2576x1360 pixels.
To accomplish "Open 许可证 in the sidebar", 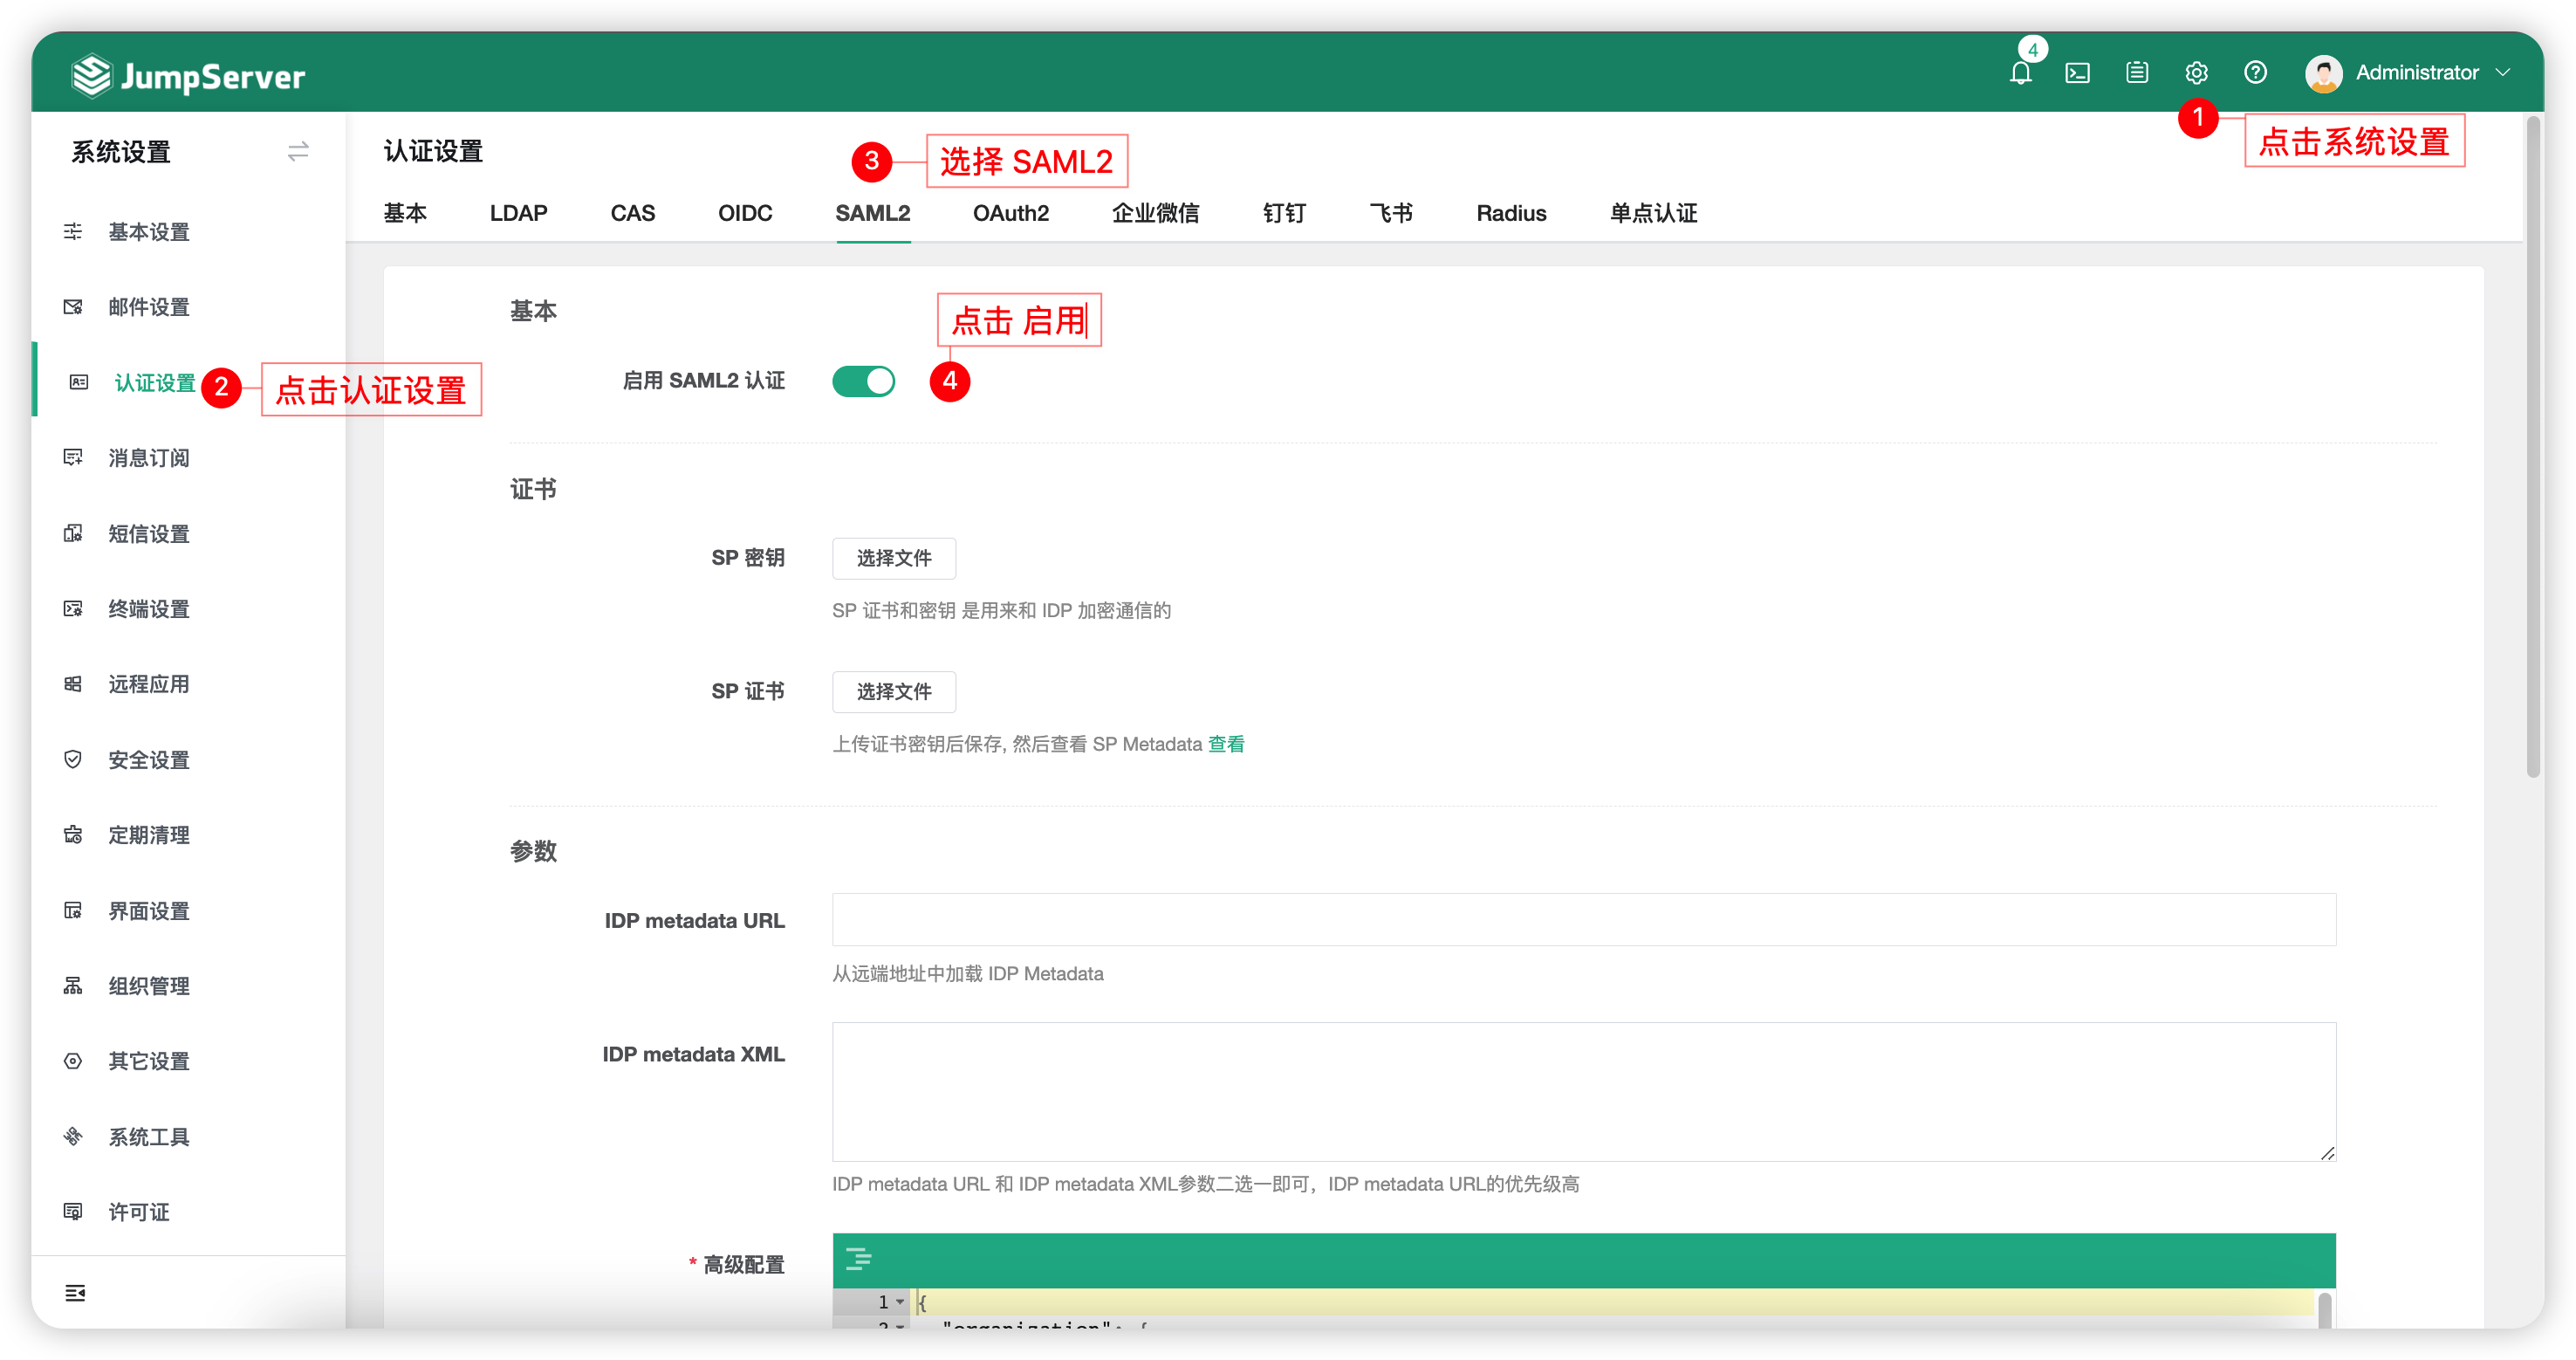I will (139, 1212).
